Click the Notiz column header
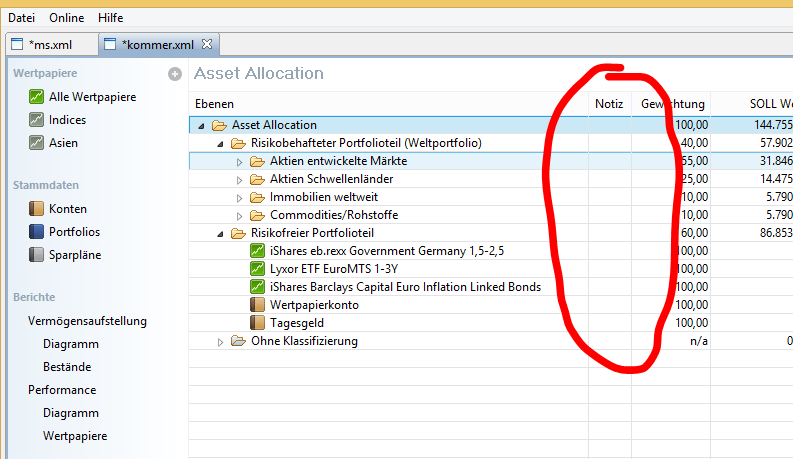 609,104
